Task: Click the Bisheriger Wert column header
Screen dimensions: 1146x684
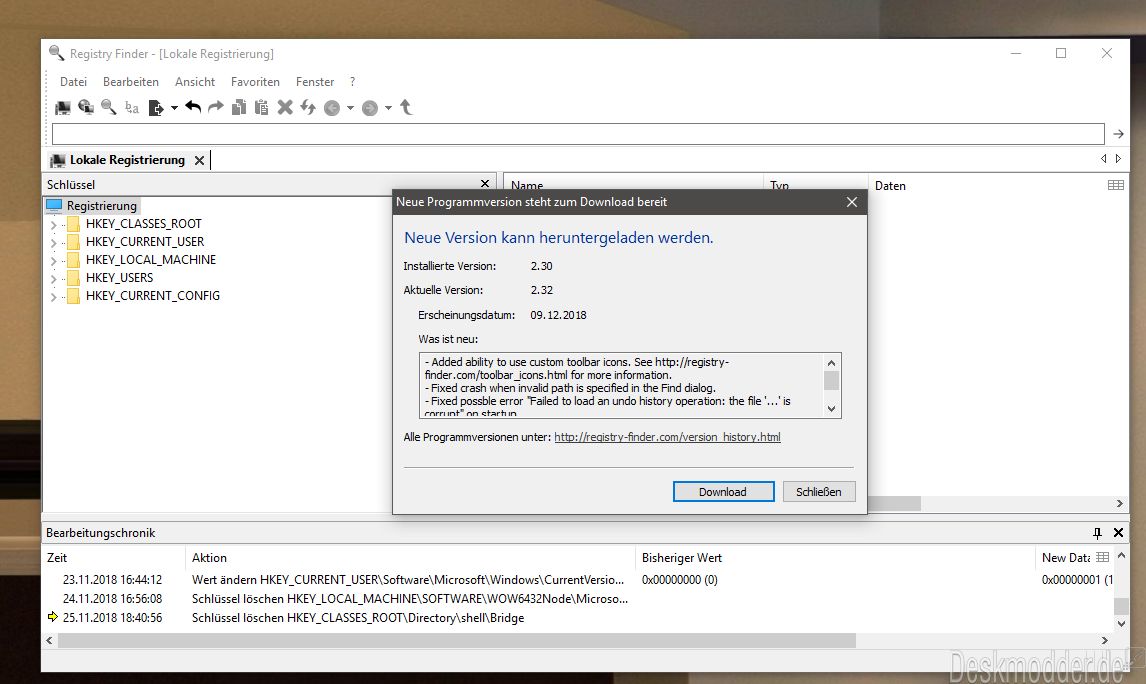Action: click(682, 558)
